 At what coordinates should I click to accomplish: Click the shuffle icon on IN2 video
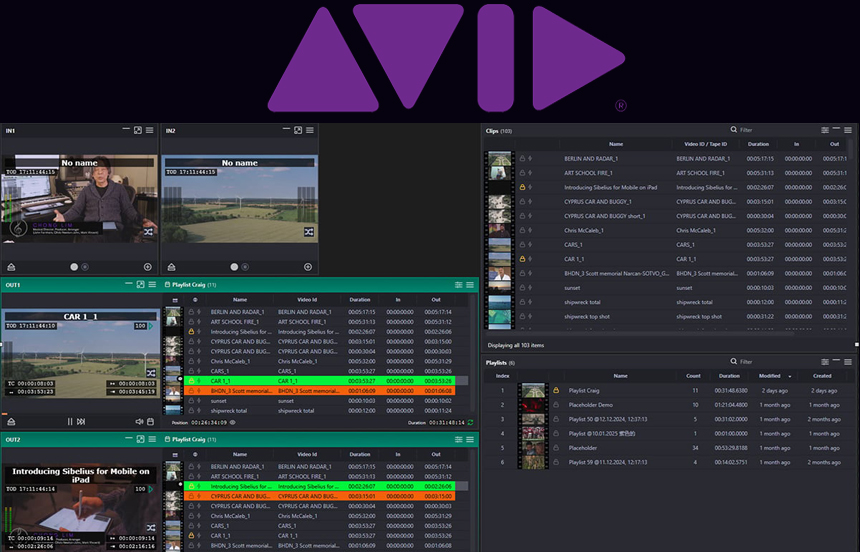(x=309, y=232)
